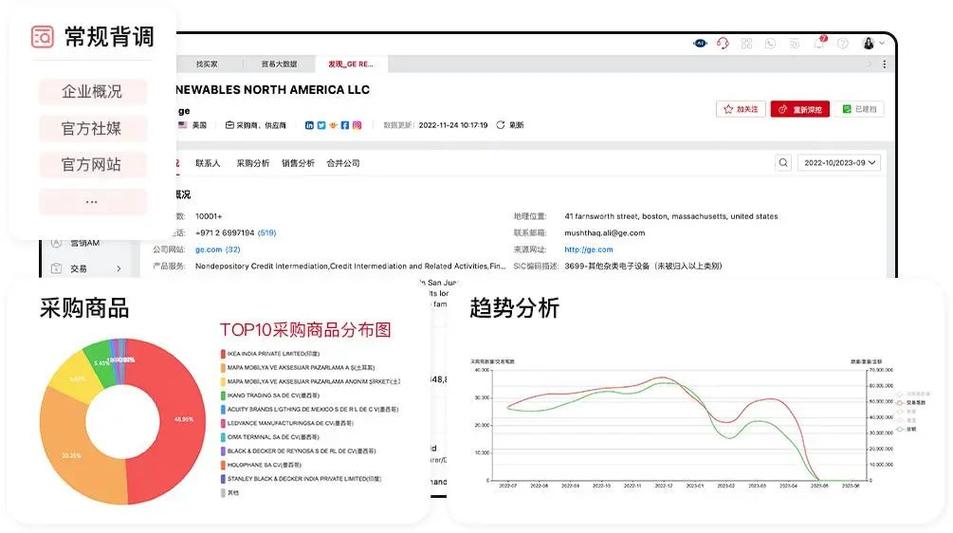Click the 采购商、供应商 role icon

(x=229, y=125)
